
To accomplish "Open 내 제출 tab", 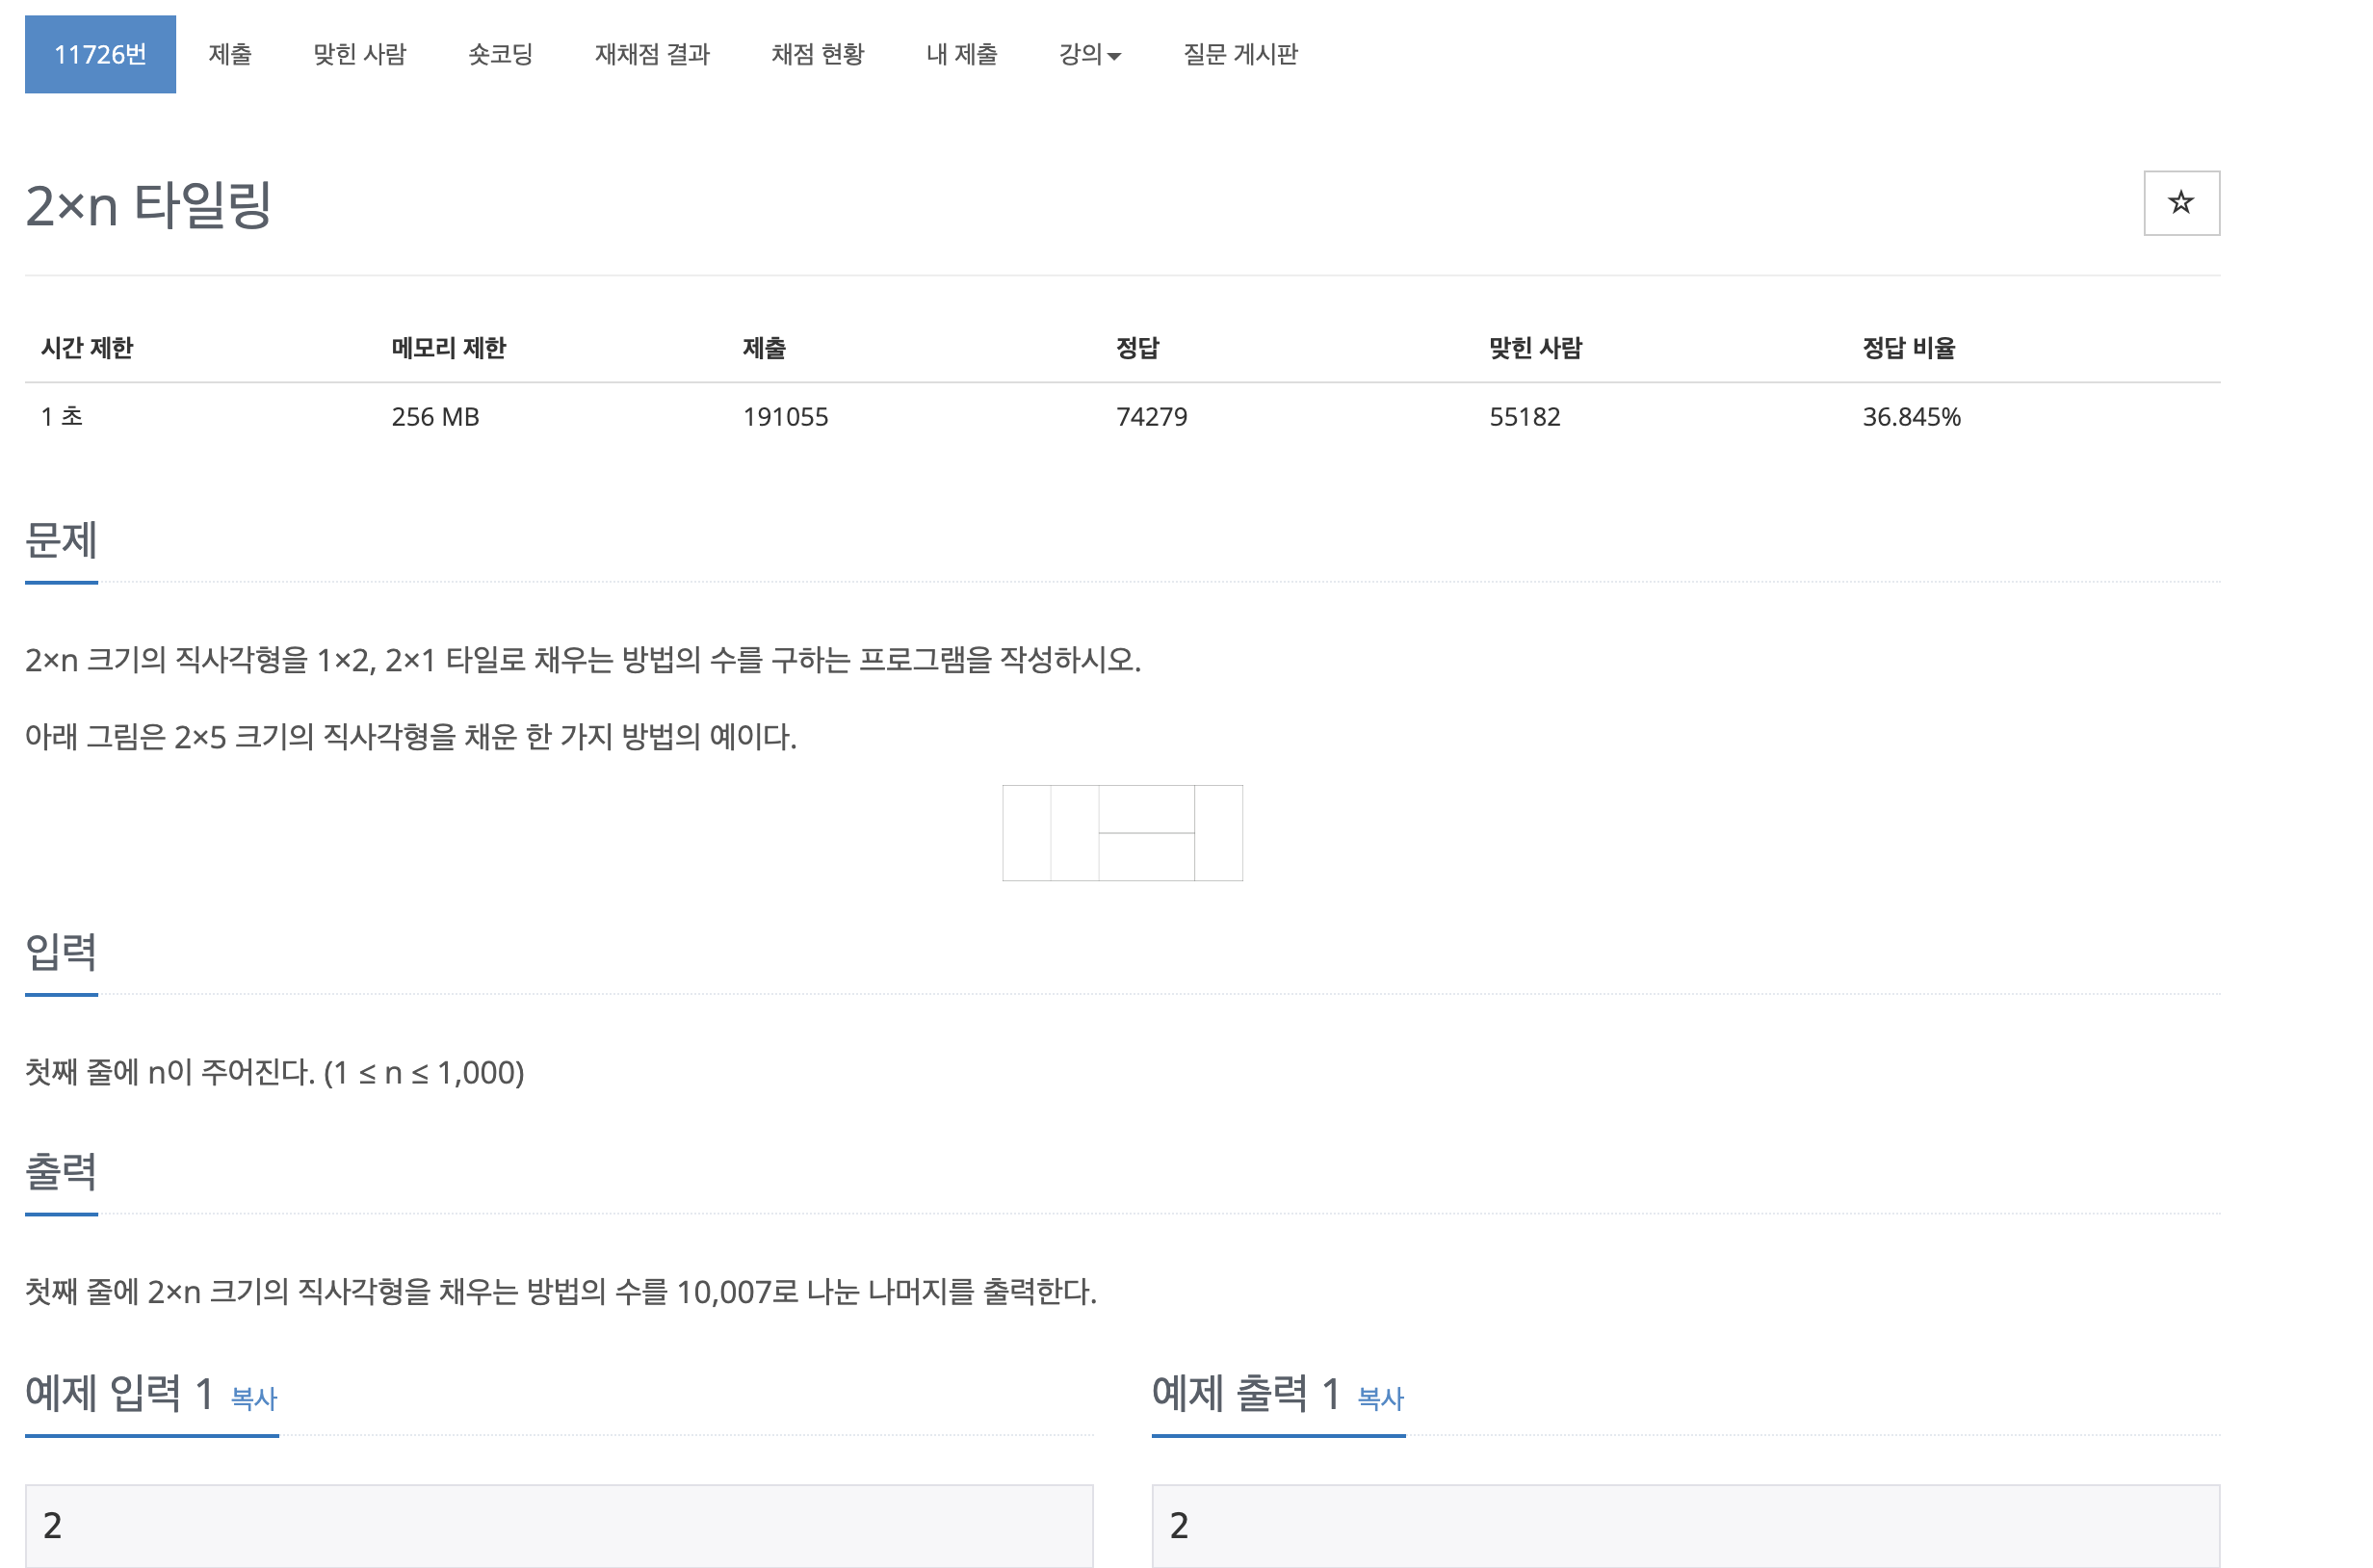I will (x=961, y=54).
